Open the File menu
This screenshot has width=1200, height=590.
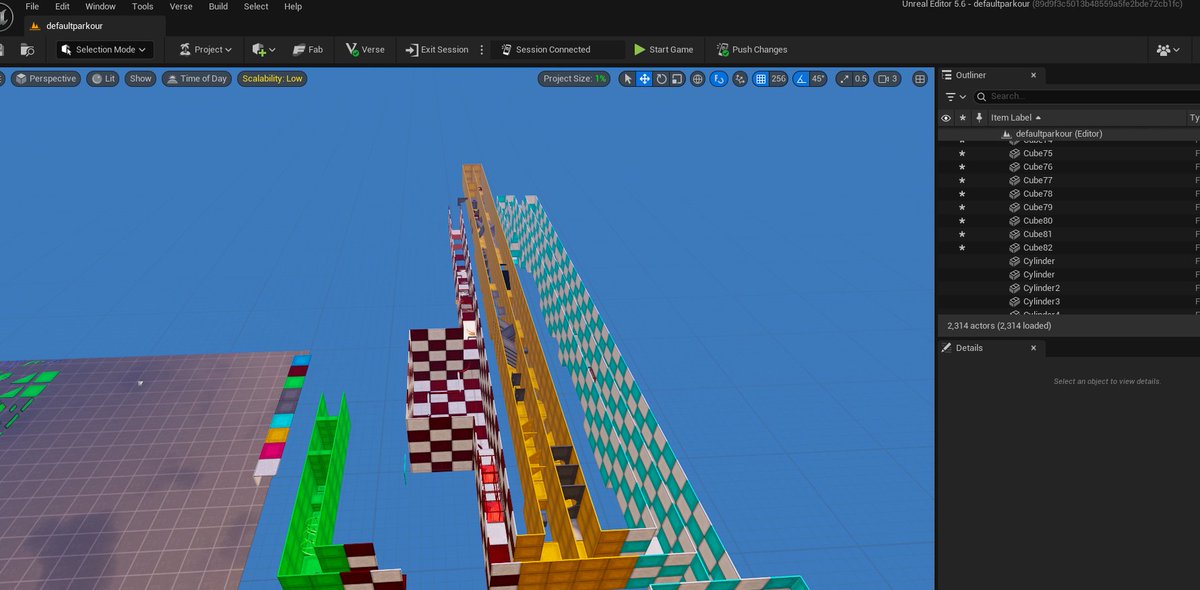click(32, 6)
